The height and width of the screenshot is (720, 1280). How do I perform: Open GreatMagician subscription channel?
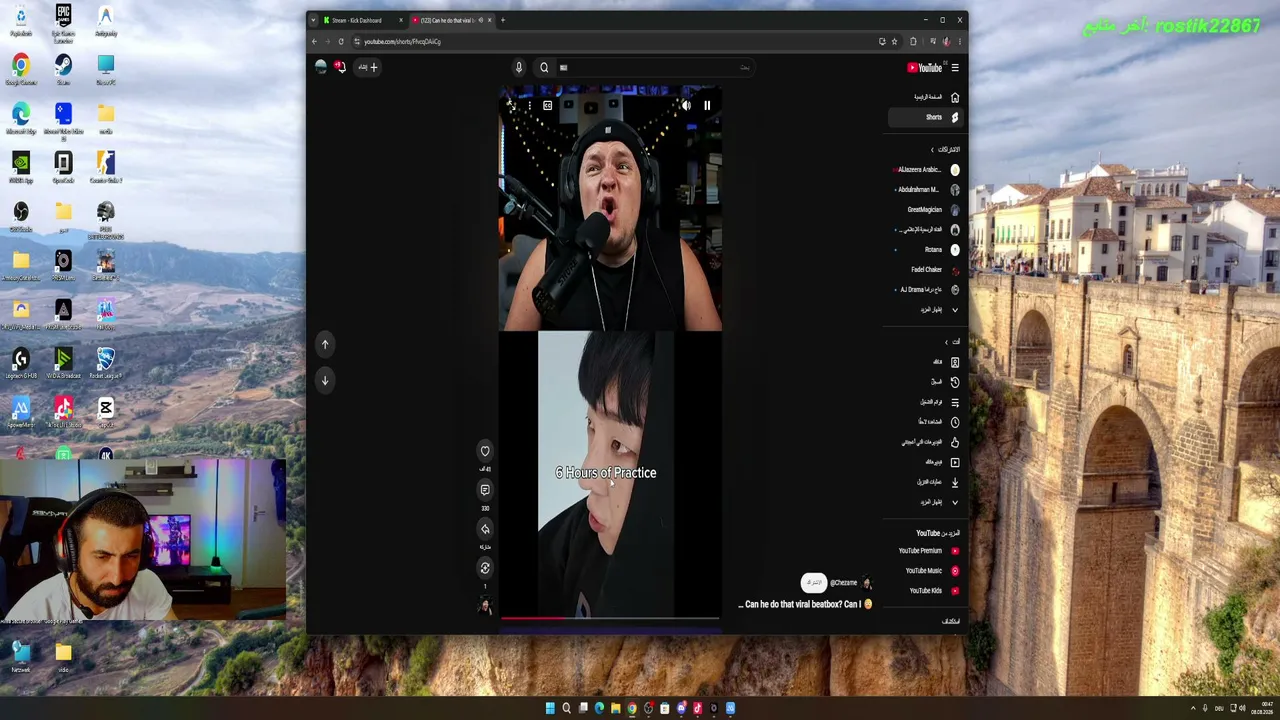pyautogui.click(x=926, y=210)
